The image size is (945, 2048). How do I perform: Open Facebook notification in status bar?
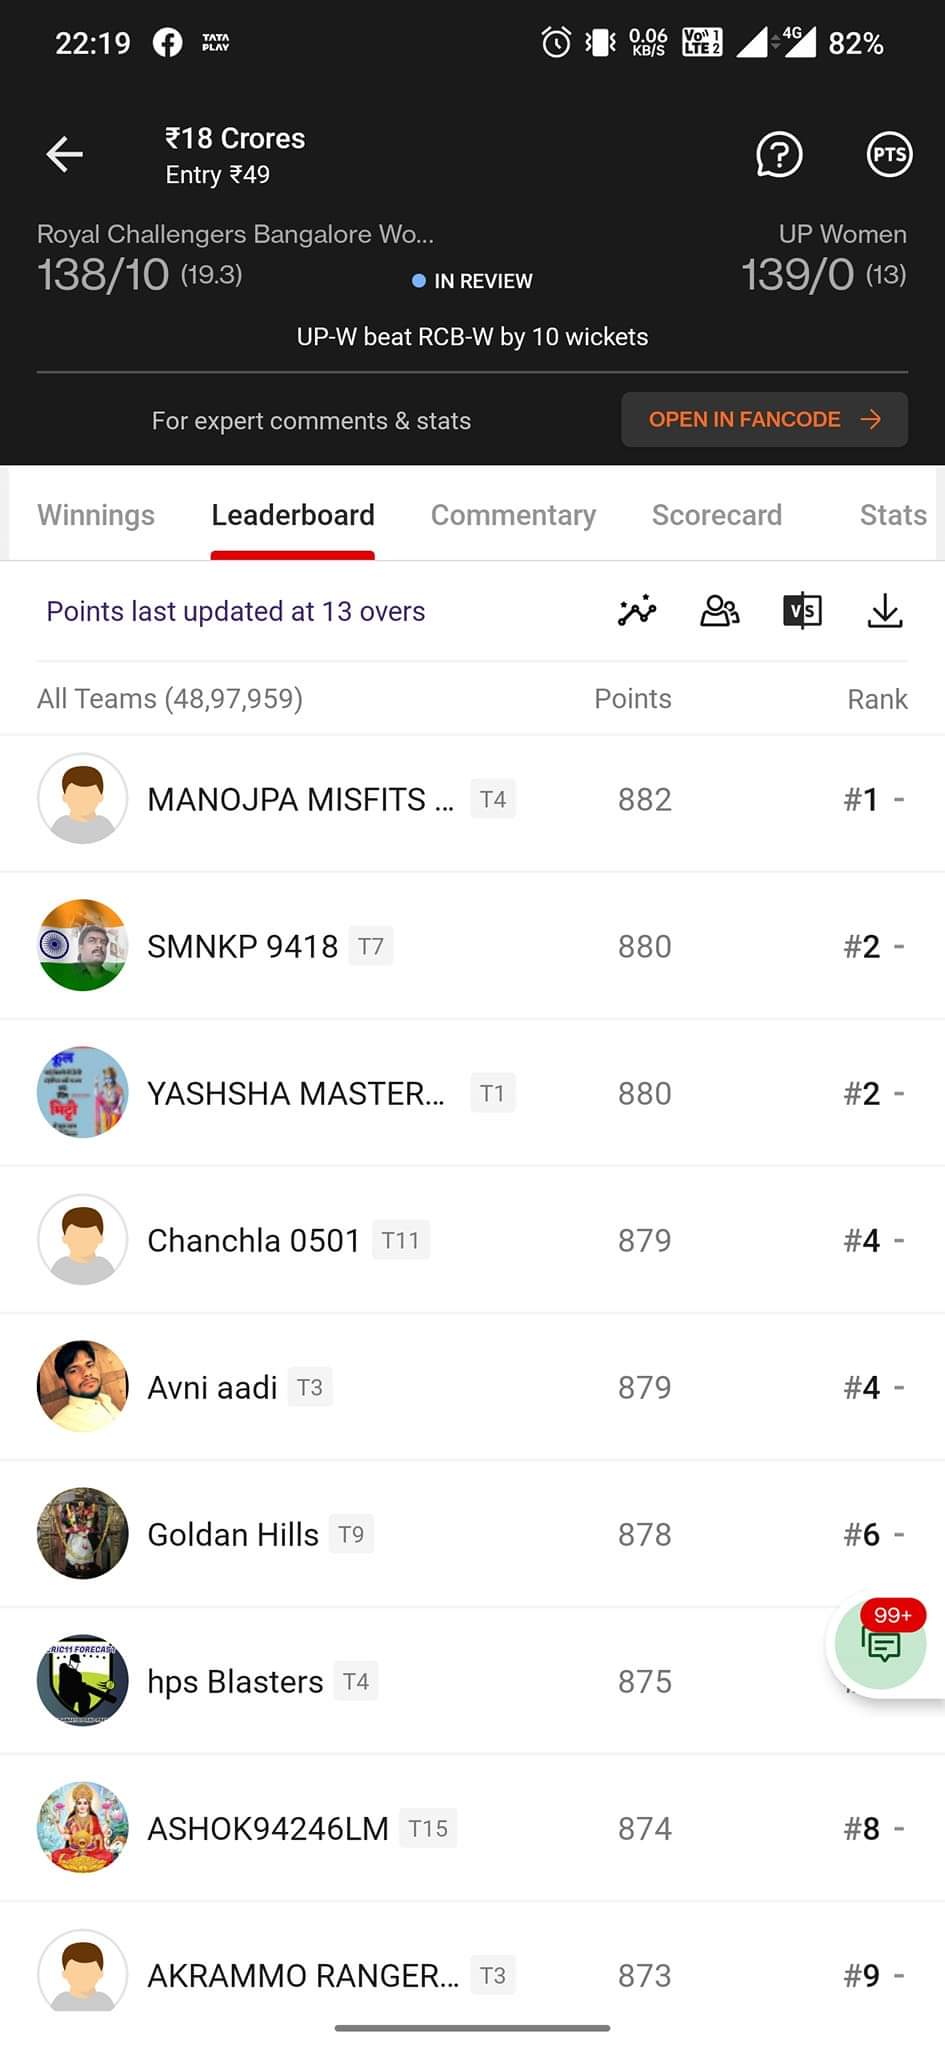pyautogui.click(x=167, y=43)
